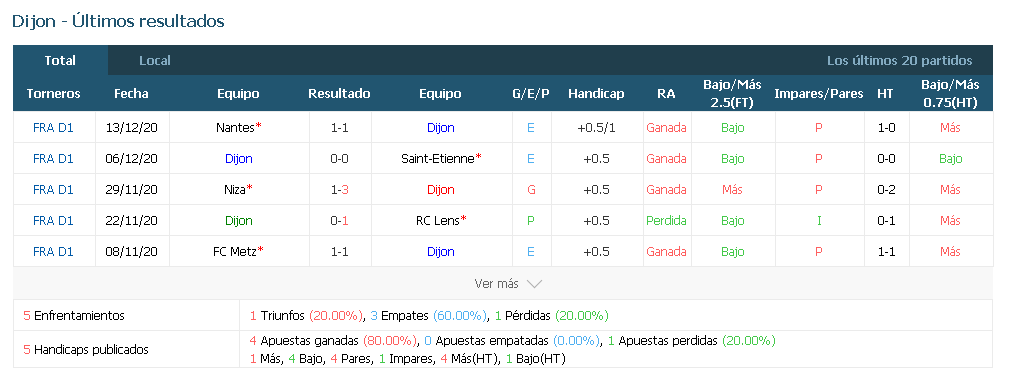Click Dijon in the 29/11/20 match row
The width and height of the screenshot is (1009, 378).
(440, 189)
